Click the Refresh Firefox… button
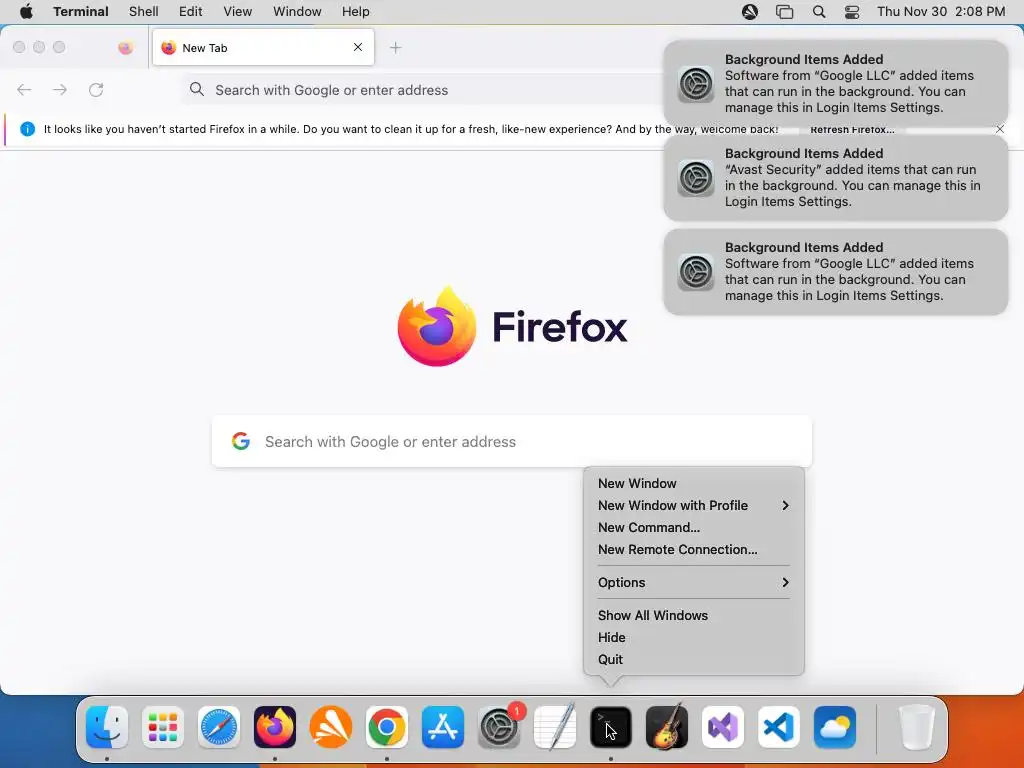The image size is (1024, 768). click(x=852, y=129)
